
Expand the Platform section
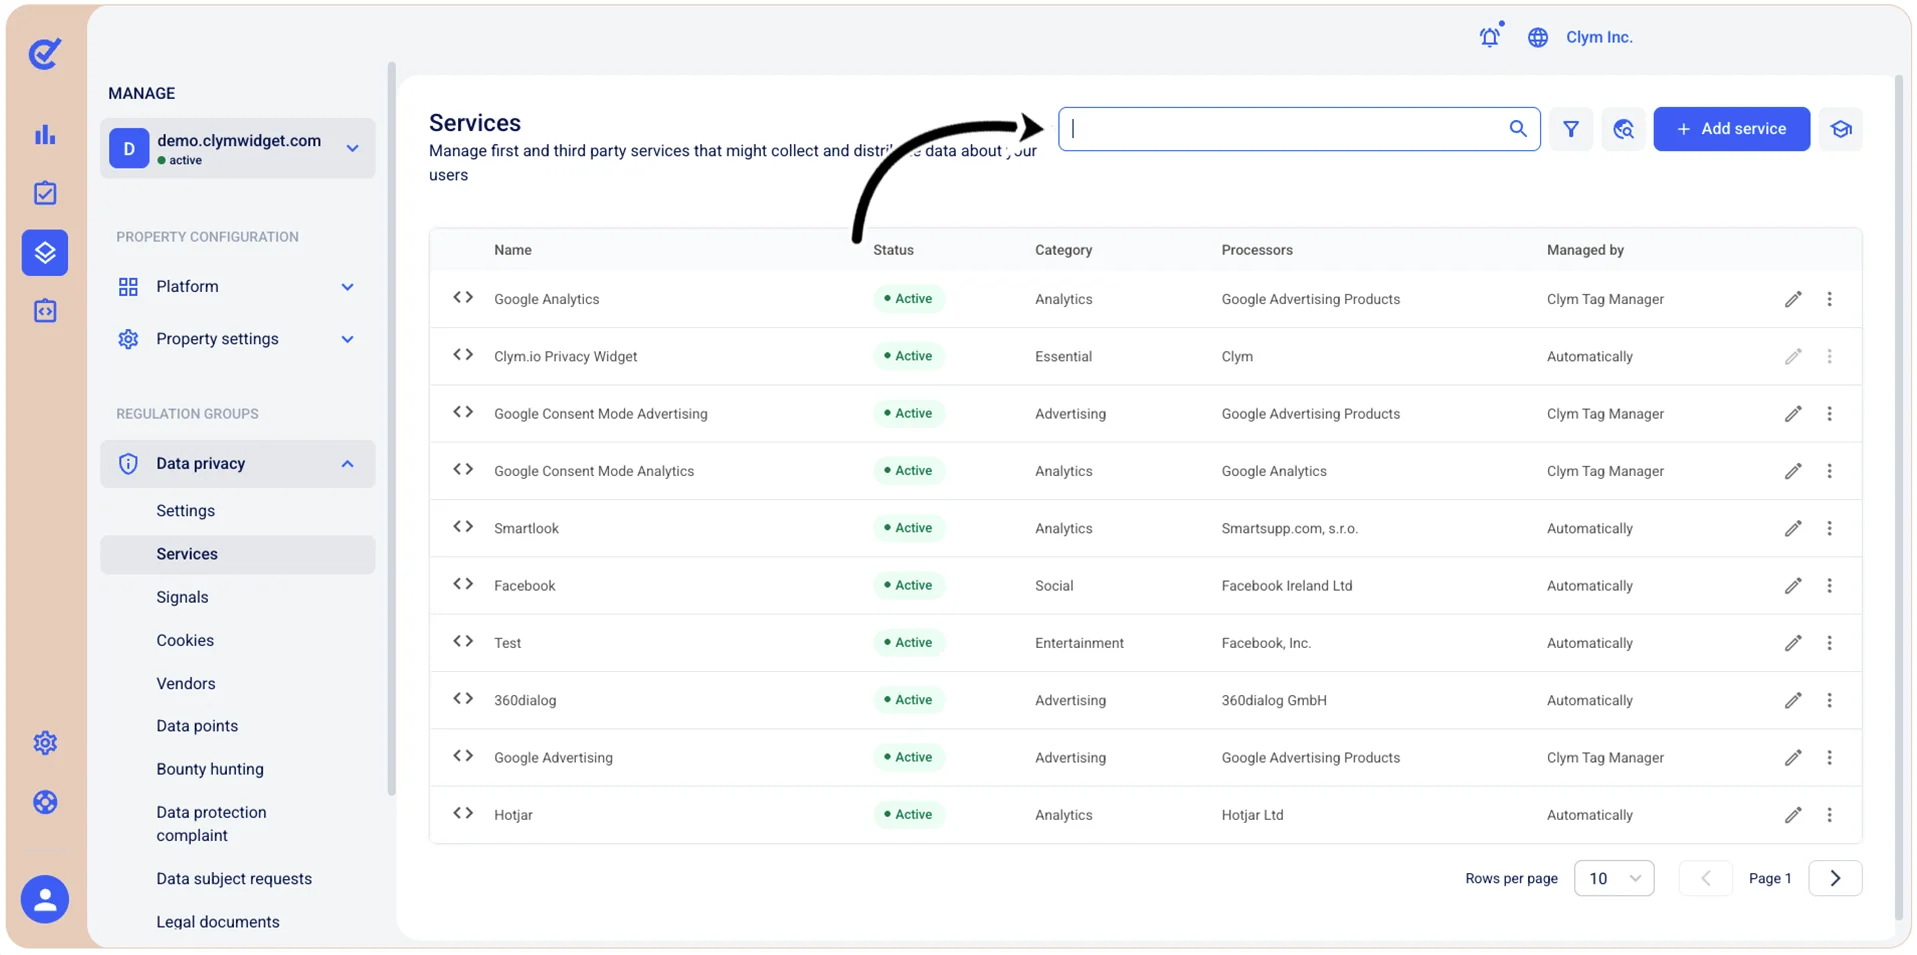(x=238, y=287)
